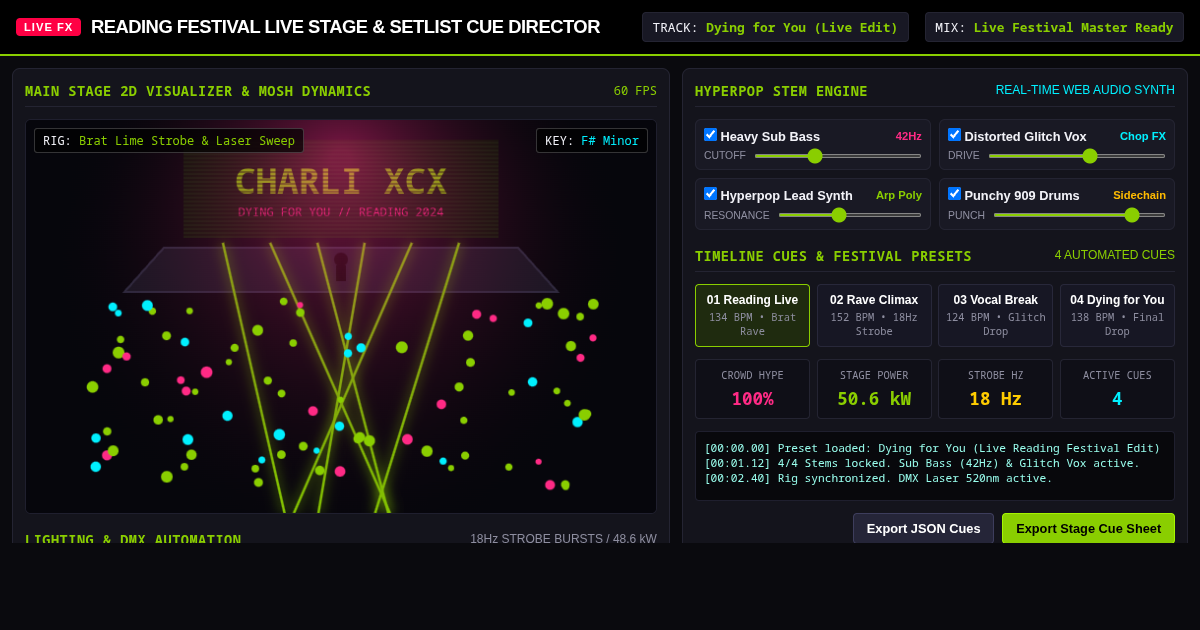The image size is (1200, 630).
Task: Click the ACTIVE CUES 4 stat
Action: (x=1117, y=389)
